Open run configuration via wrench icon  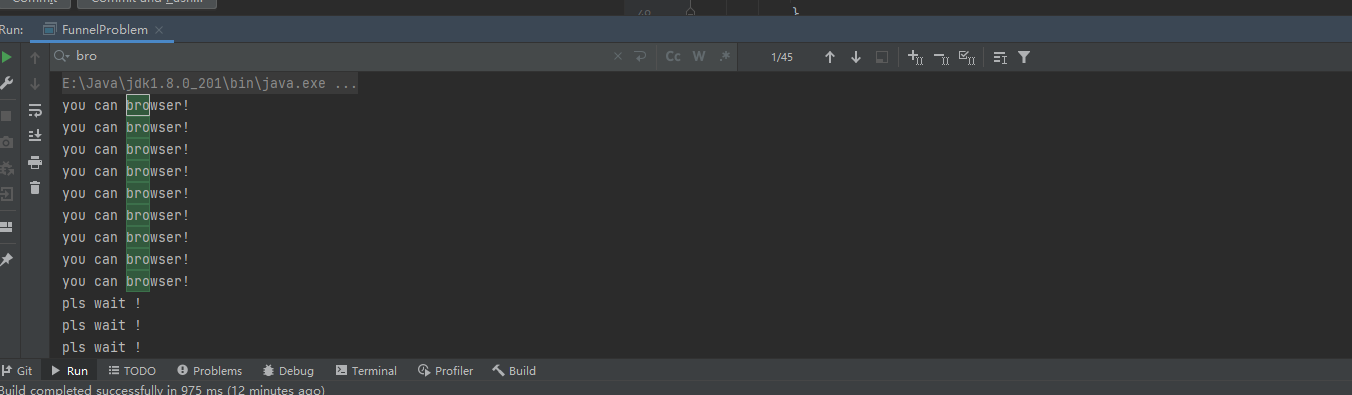click(x=7, y=84)
